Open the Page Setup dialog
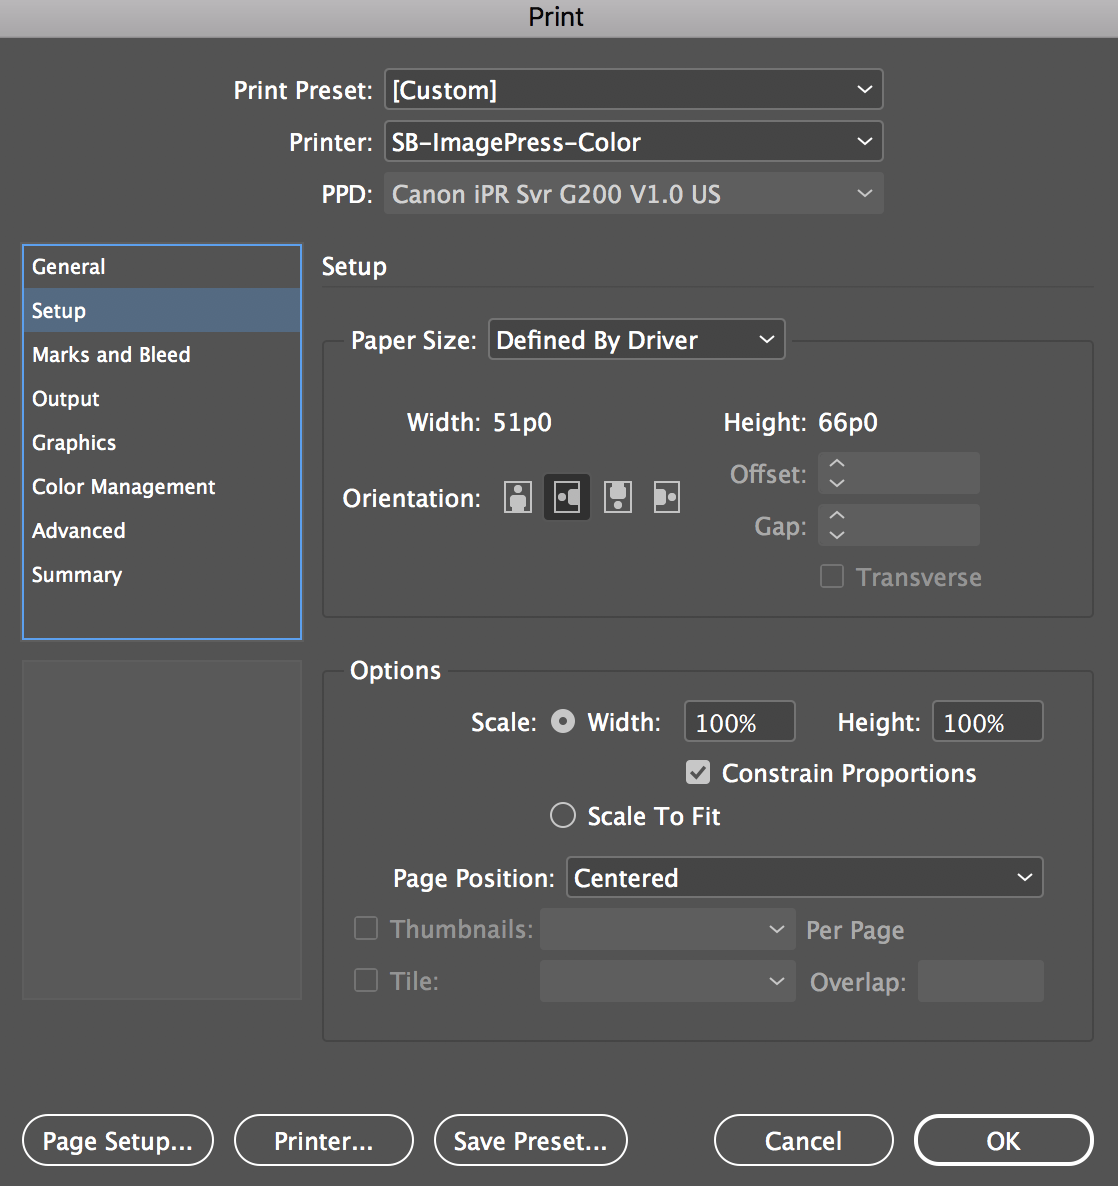Screen dimensions: 1118x1186 [x=117, y=1140]
